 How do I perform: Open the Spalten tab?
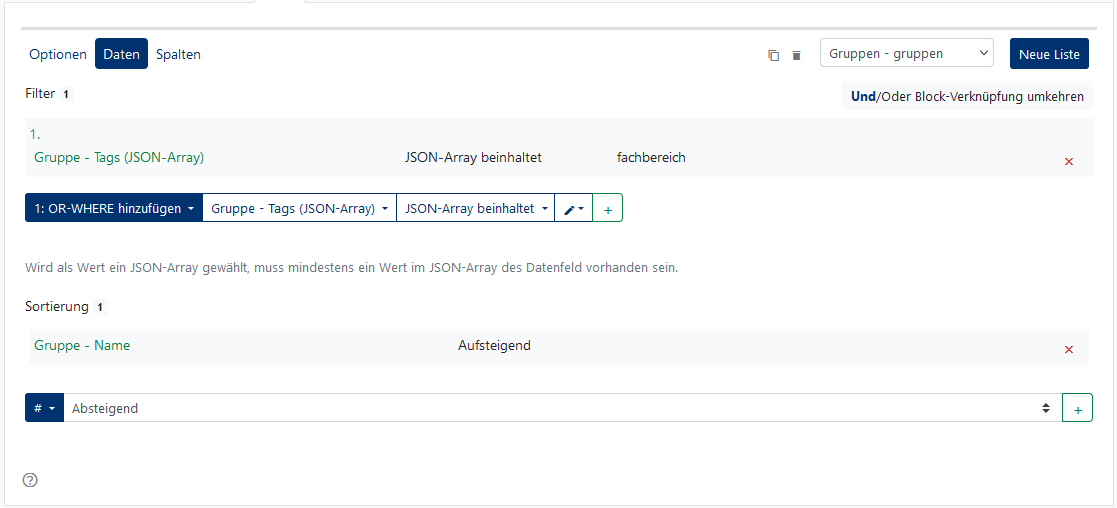(x=178, y=54)
